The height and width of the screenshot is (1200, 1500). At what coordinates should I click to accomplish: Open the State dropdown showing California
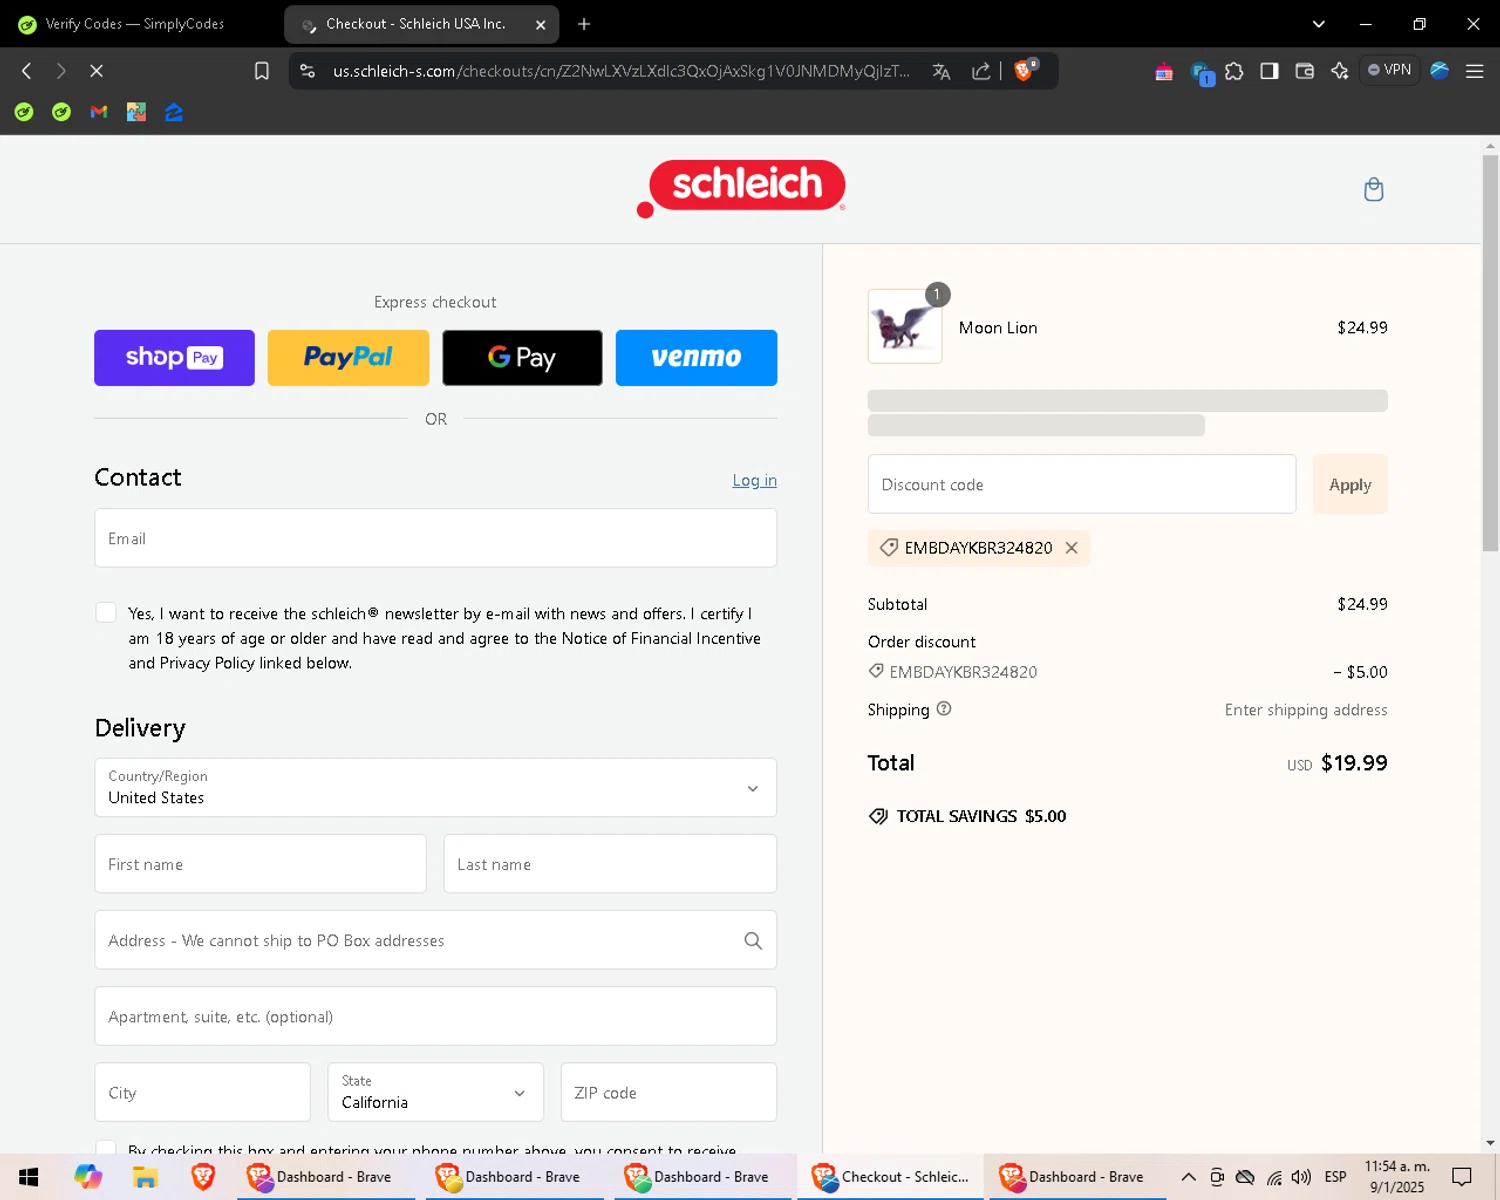pos(436,1092)
